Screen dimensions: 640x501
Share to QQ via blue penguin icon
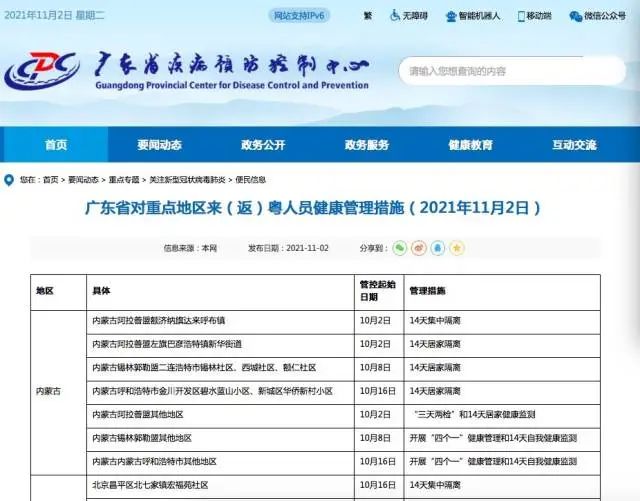(x=438, y=248)
